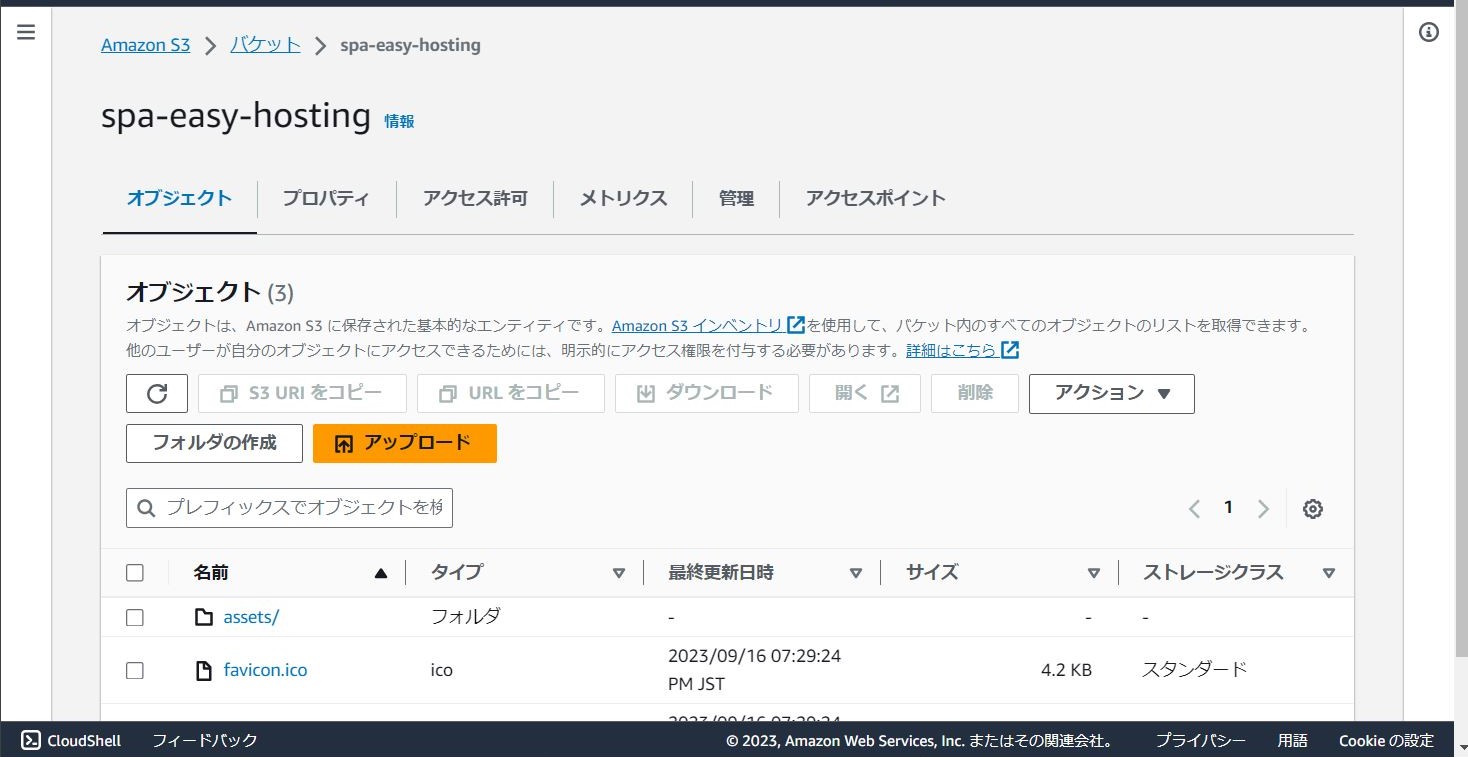Open the アクセスポイント tab
Viewport: 1468px width, 757px height.
point(876,198)
